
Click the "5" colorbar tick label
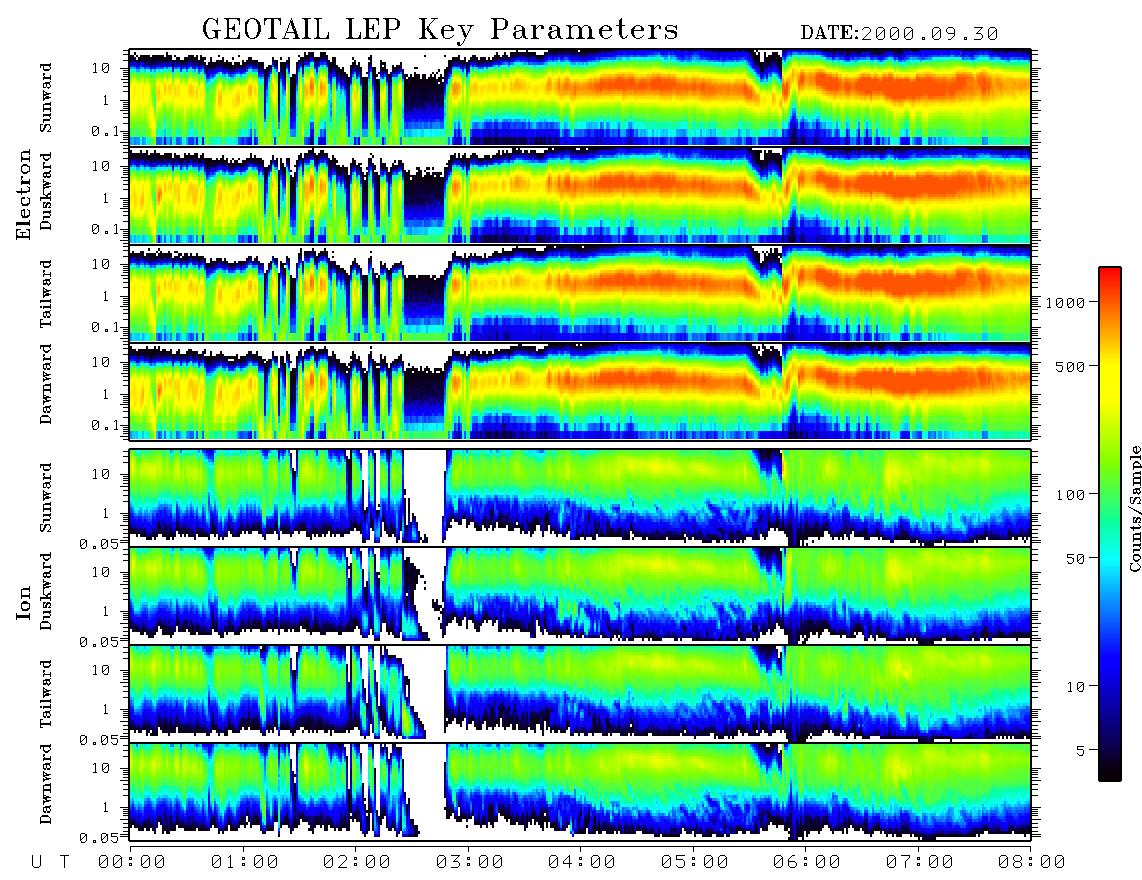tap(1081, 750)
